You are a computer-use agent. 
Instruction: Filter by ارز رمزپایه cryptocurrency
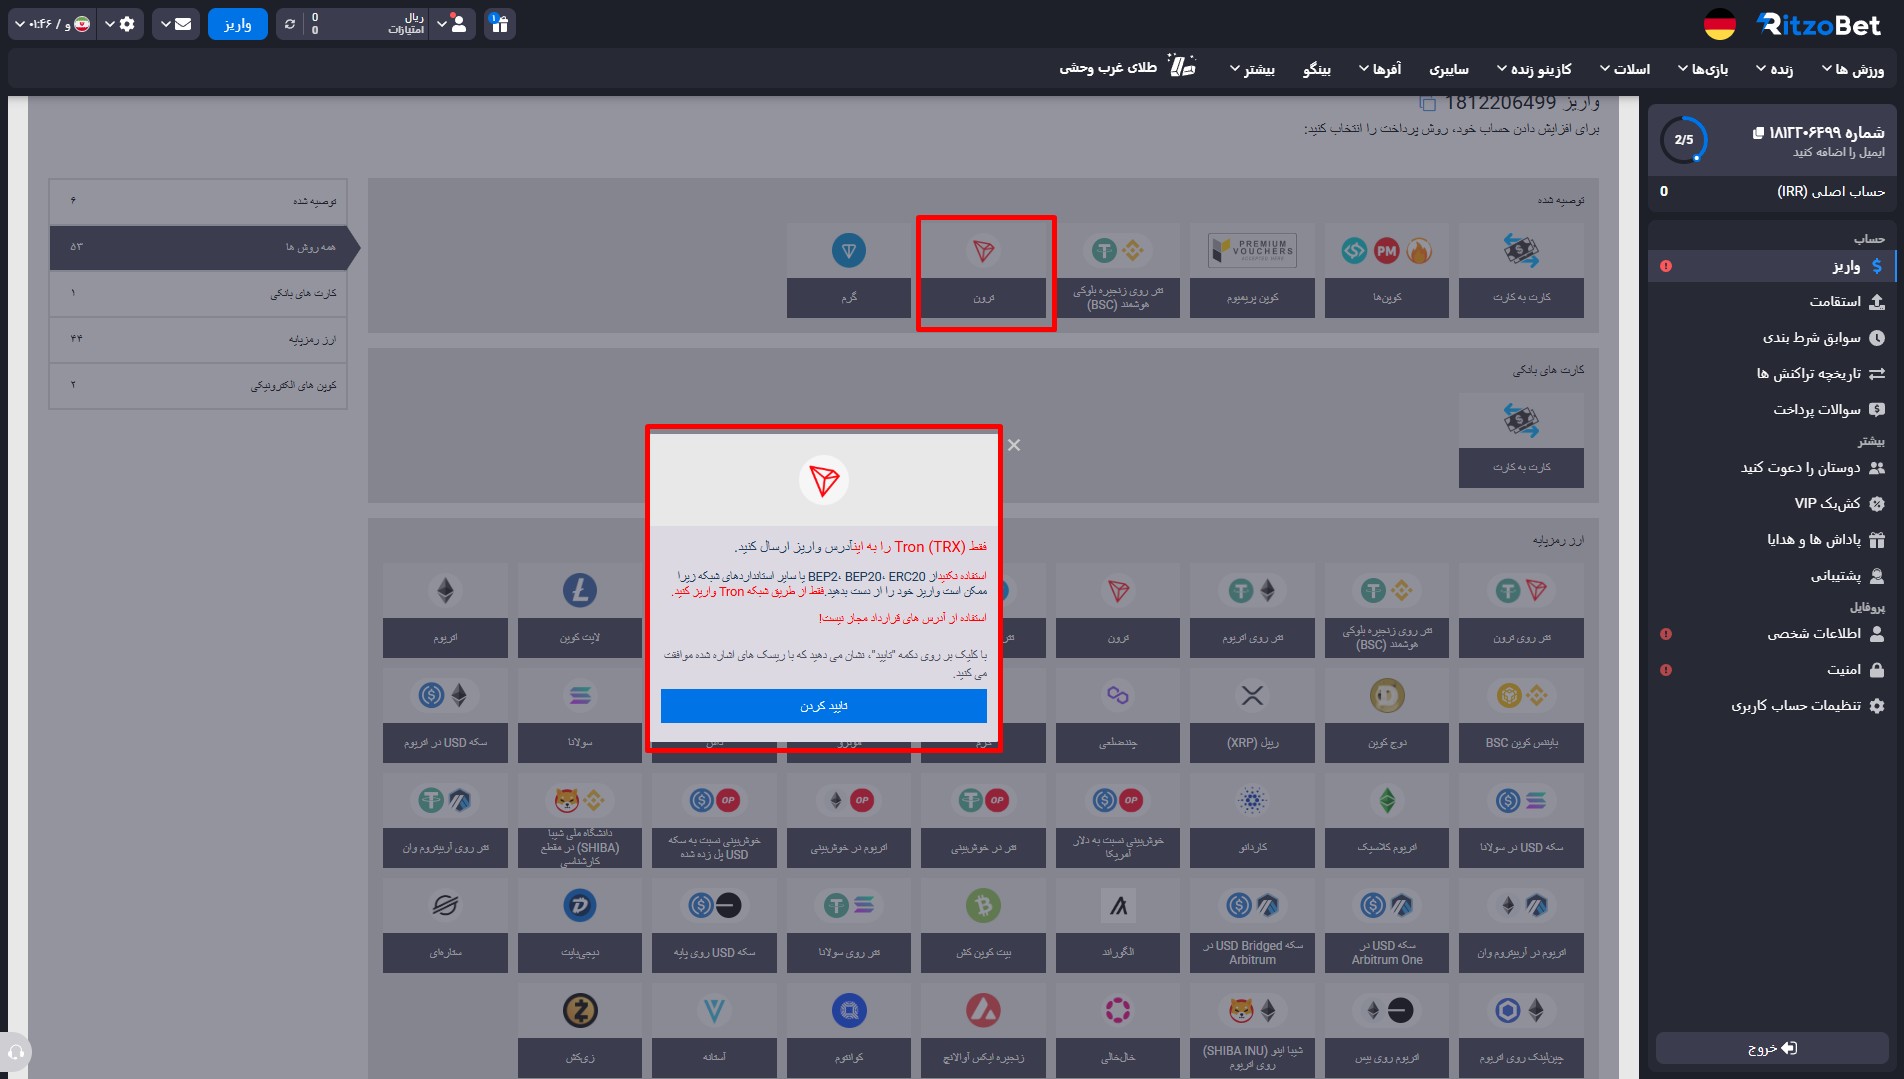click(198, 340)
